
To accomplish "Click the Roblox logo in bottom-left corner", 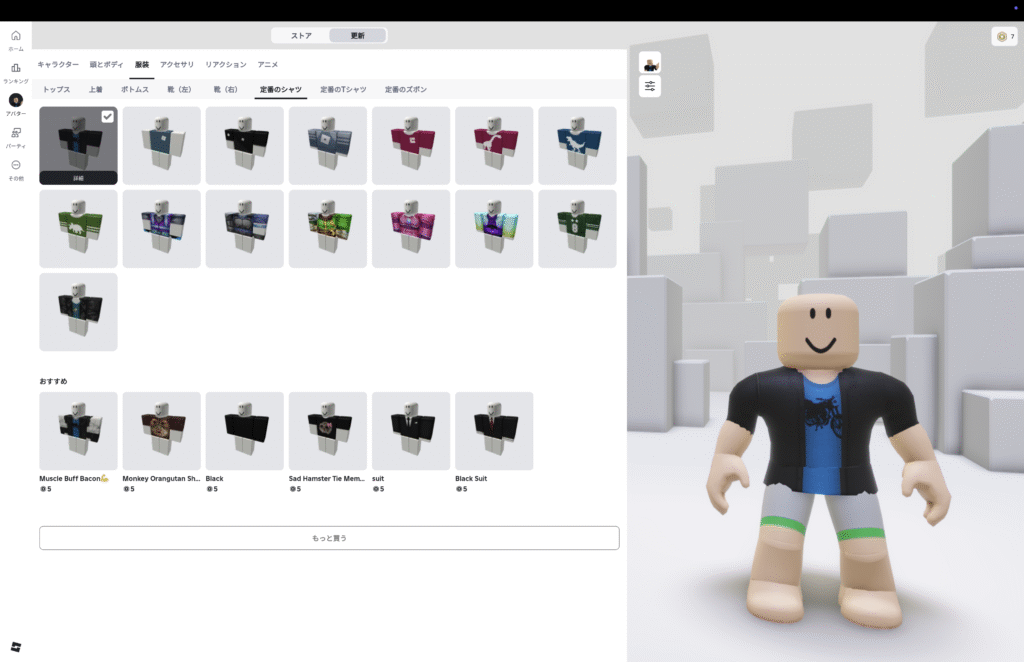I will pyautogui.click(x=16, y=646).
